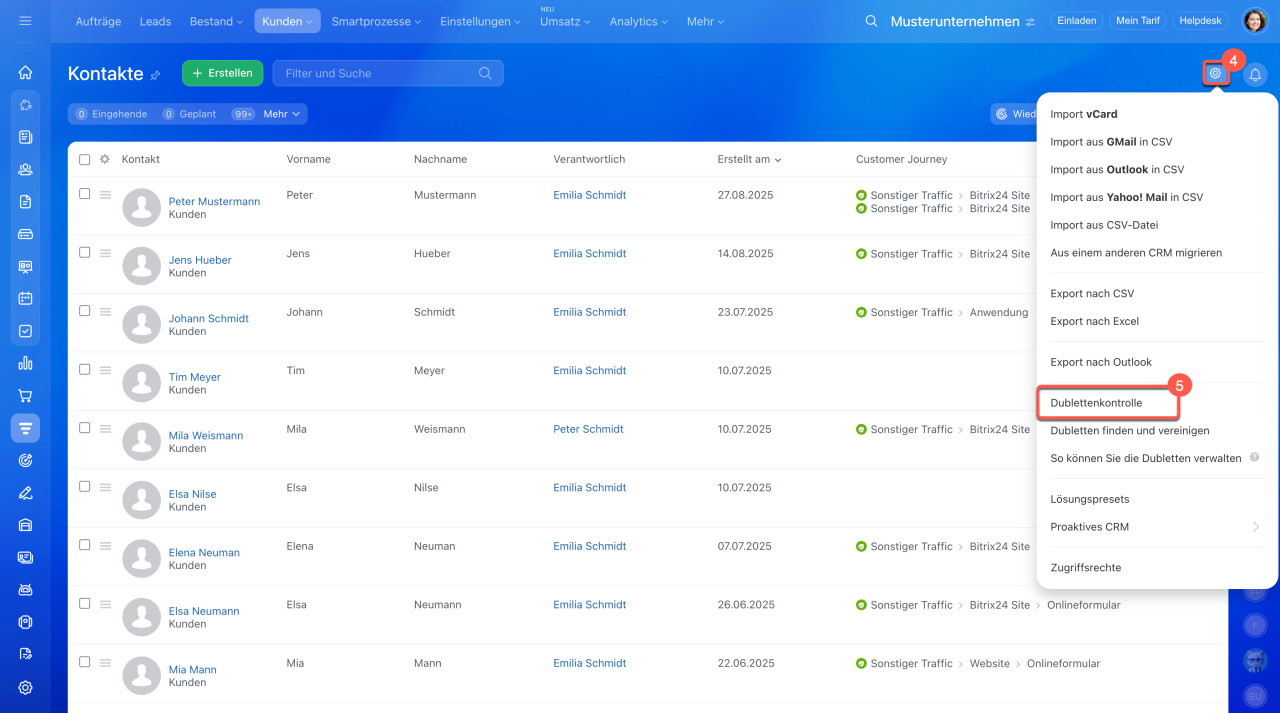
Task: Click the avatar of Mila Weismann
Action: pyautogui.click(x=142, y=442)
